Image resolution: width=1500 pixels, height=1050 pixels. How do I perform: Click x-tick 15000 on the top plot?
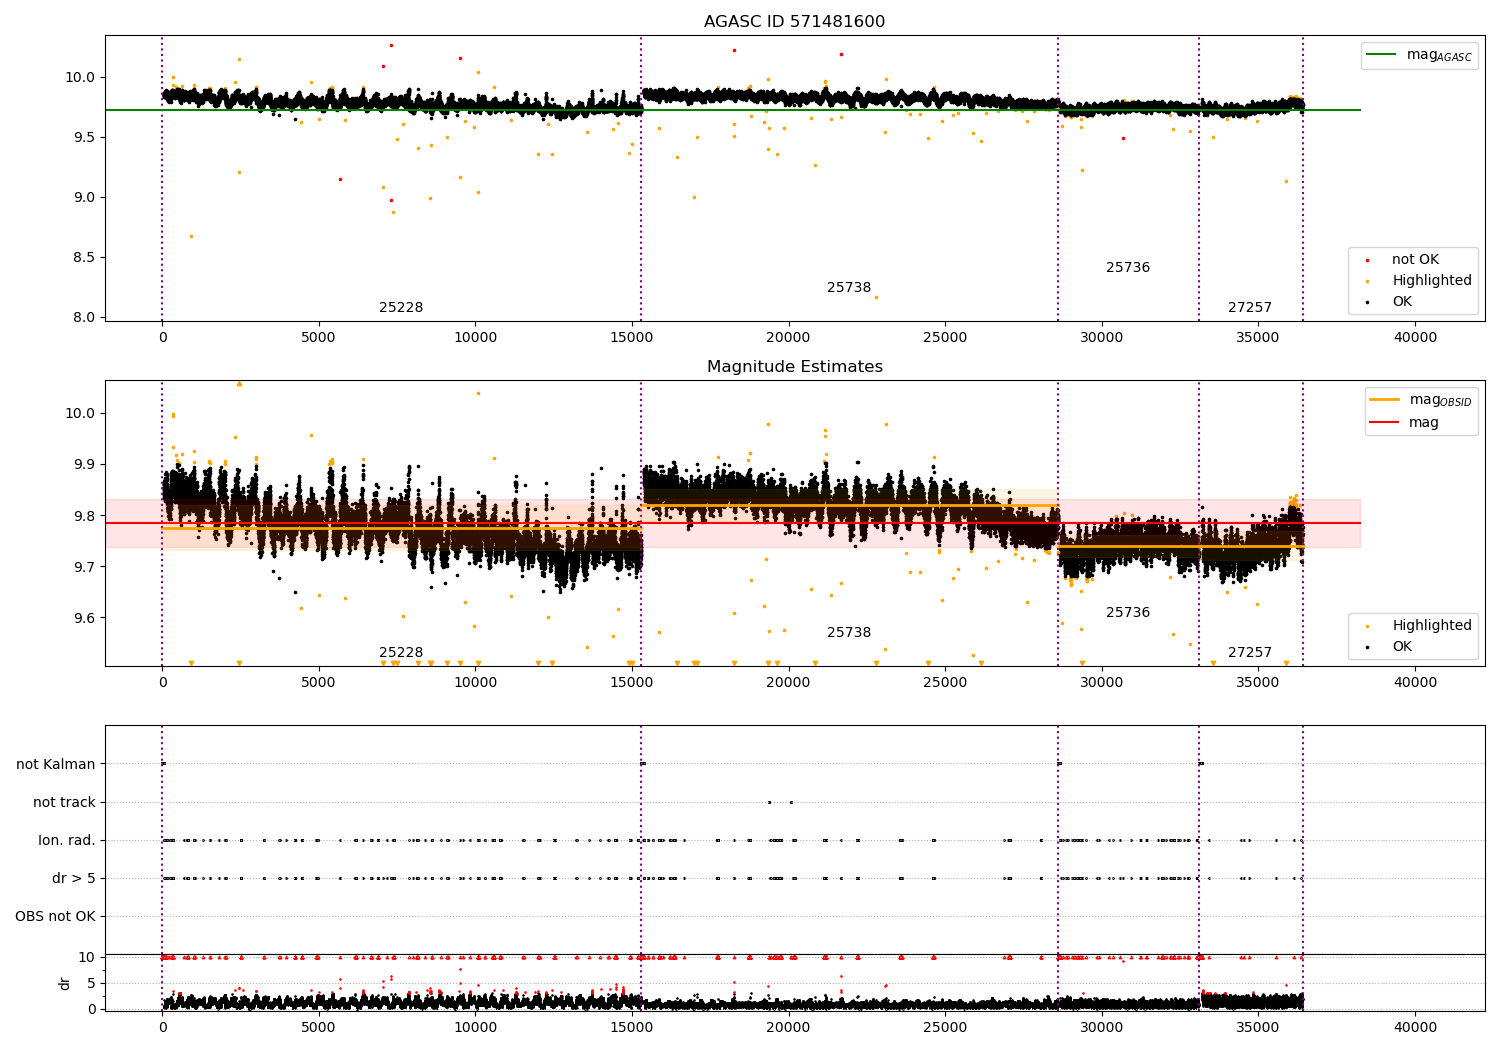point(632,338)
